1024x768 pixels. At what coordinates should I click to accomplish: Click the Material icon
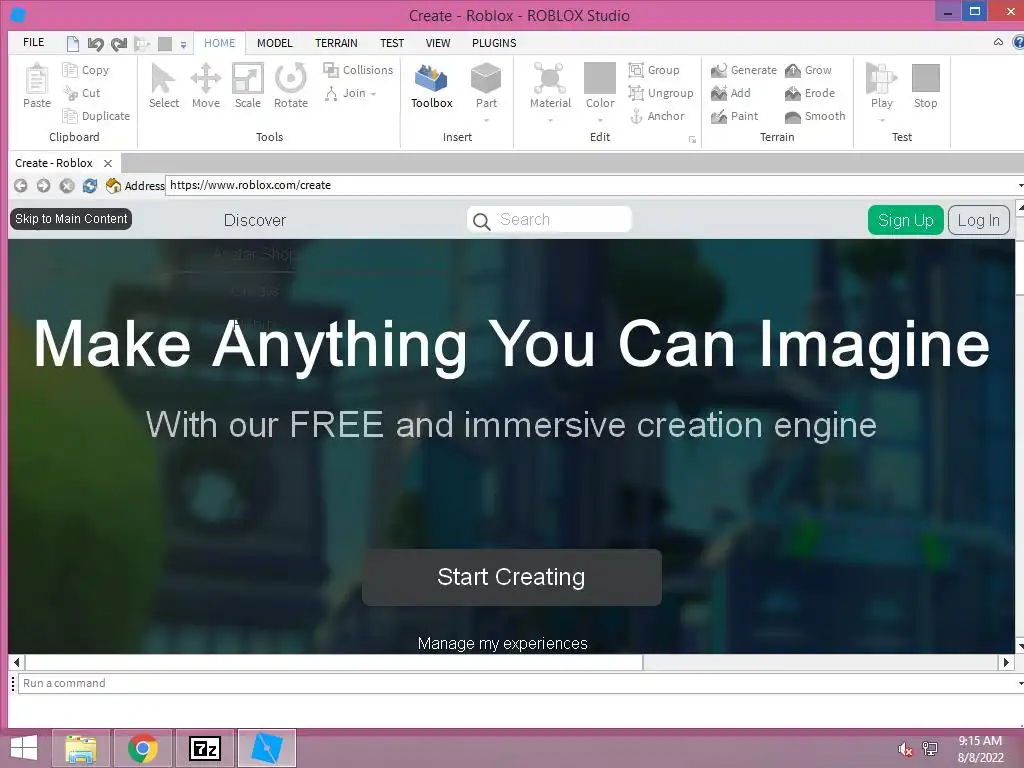550,78
